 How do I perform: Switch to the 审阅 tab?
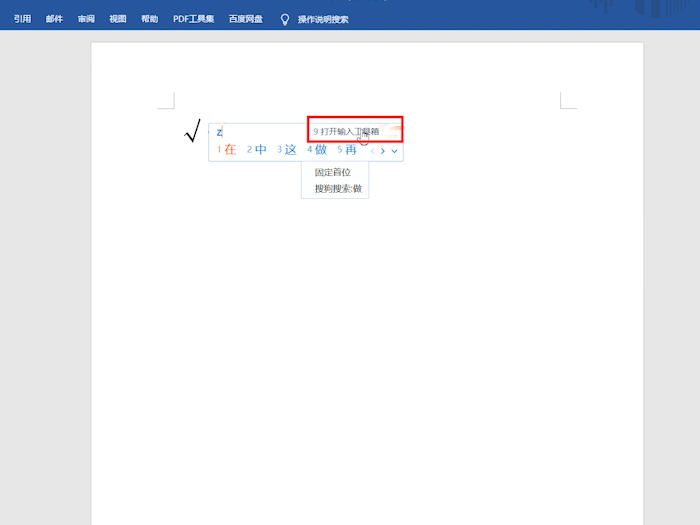point(86,19)
